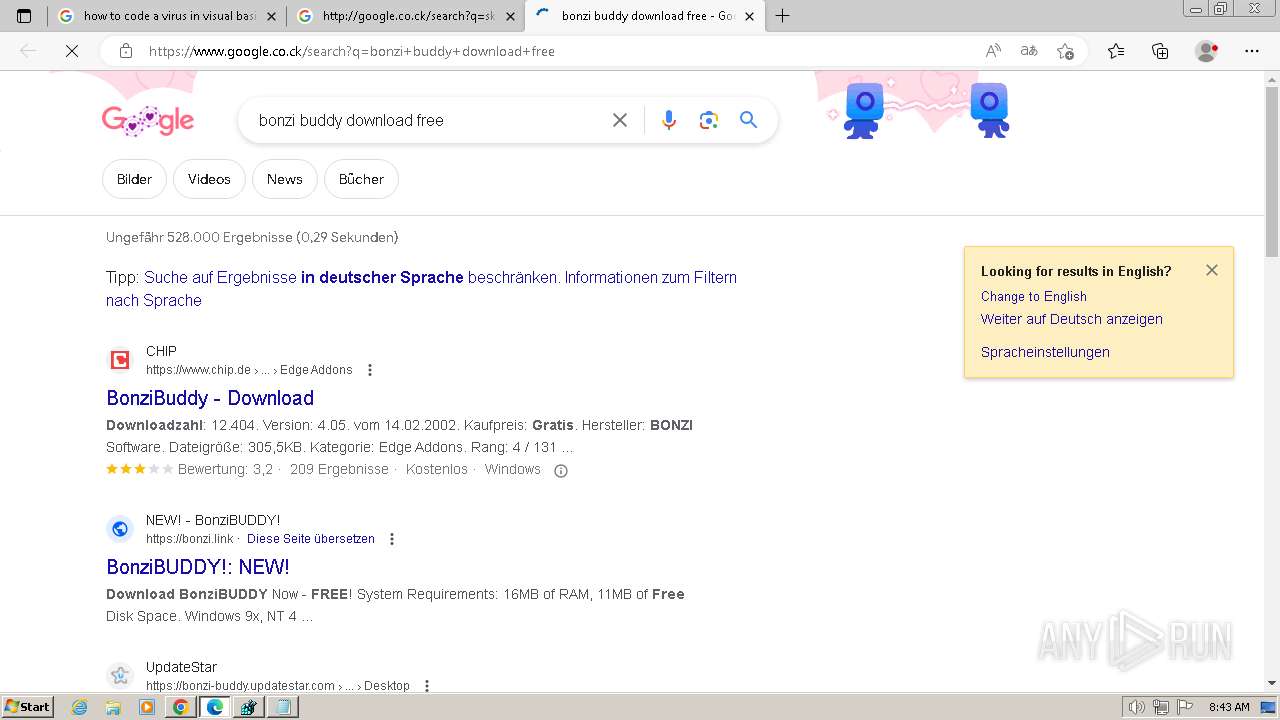Open BonziBUDDY!: NEW! result
1280x720 pixels.
pos(198,567)
